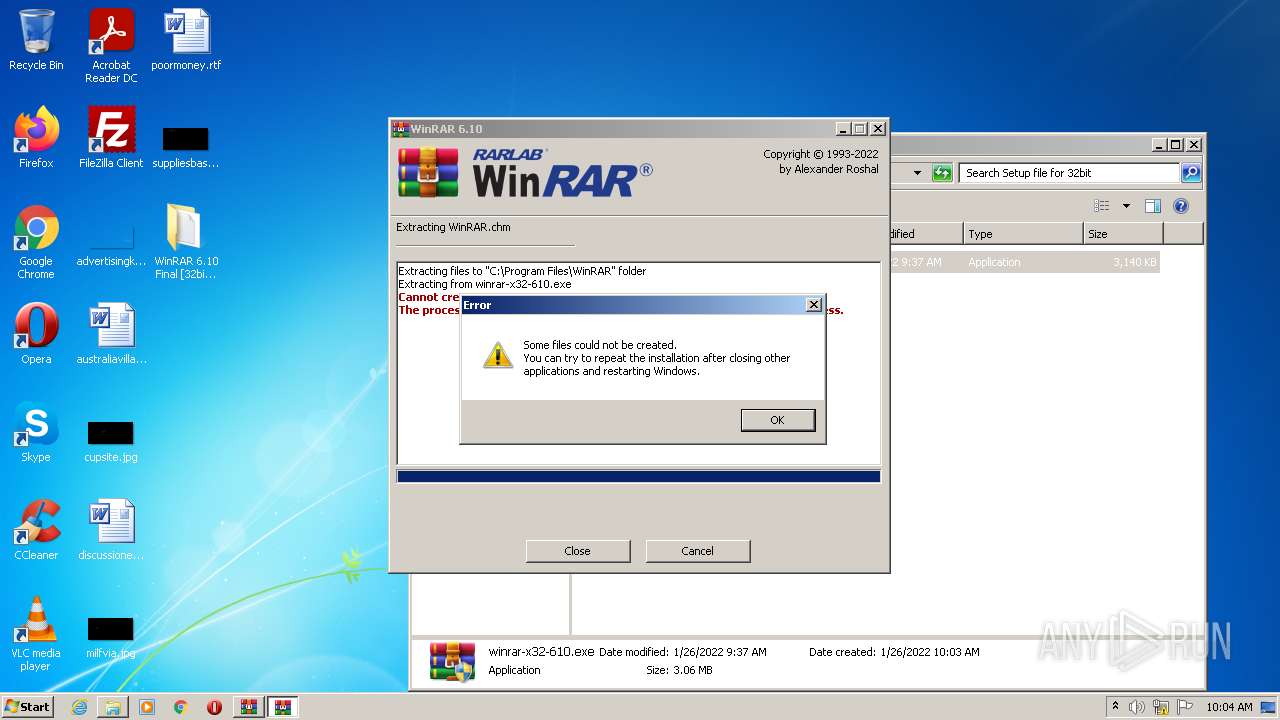Open discussione... document on desktop
This screenshot has height=720, width=1280.
111,530
